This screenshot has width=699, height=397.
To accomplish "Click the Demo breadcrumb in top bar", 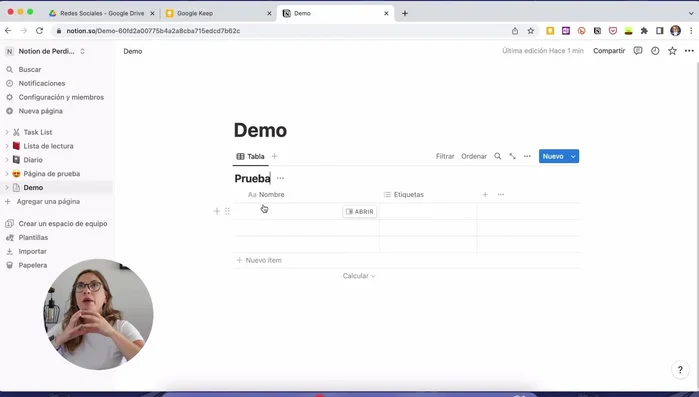I will point(133,51).
